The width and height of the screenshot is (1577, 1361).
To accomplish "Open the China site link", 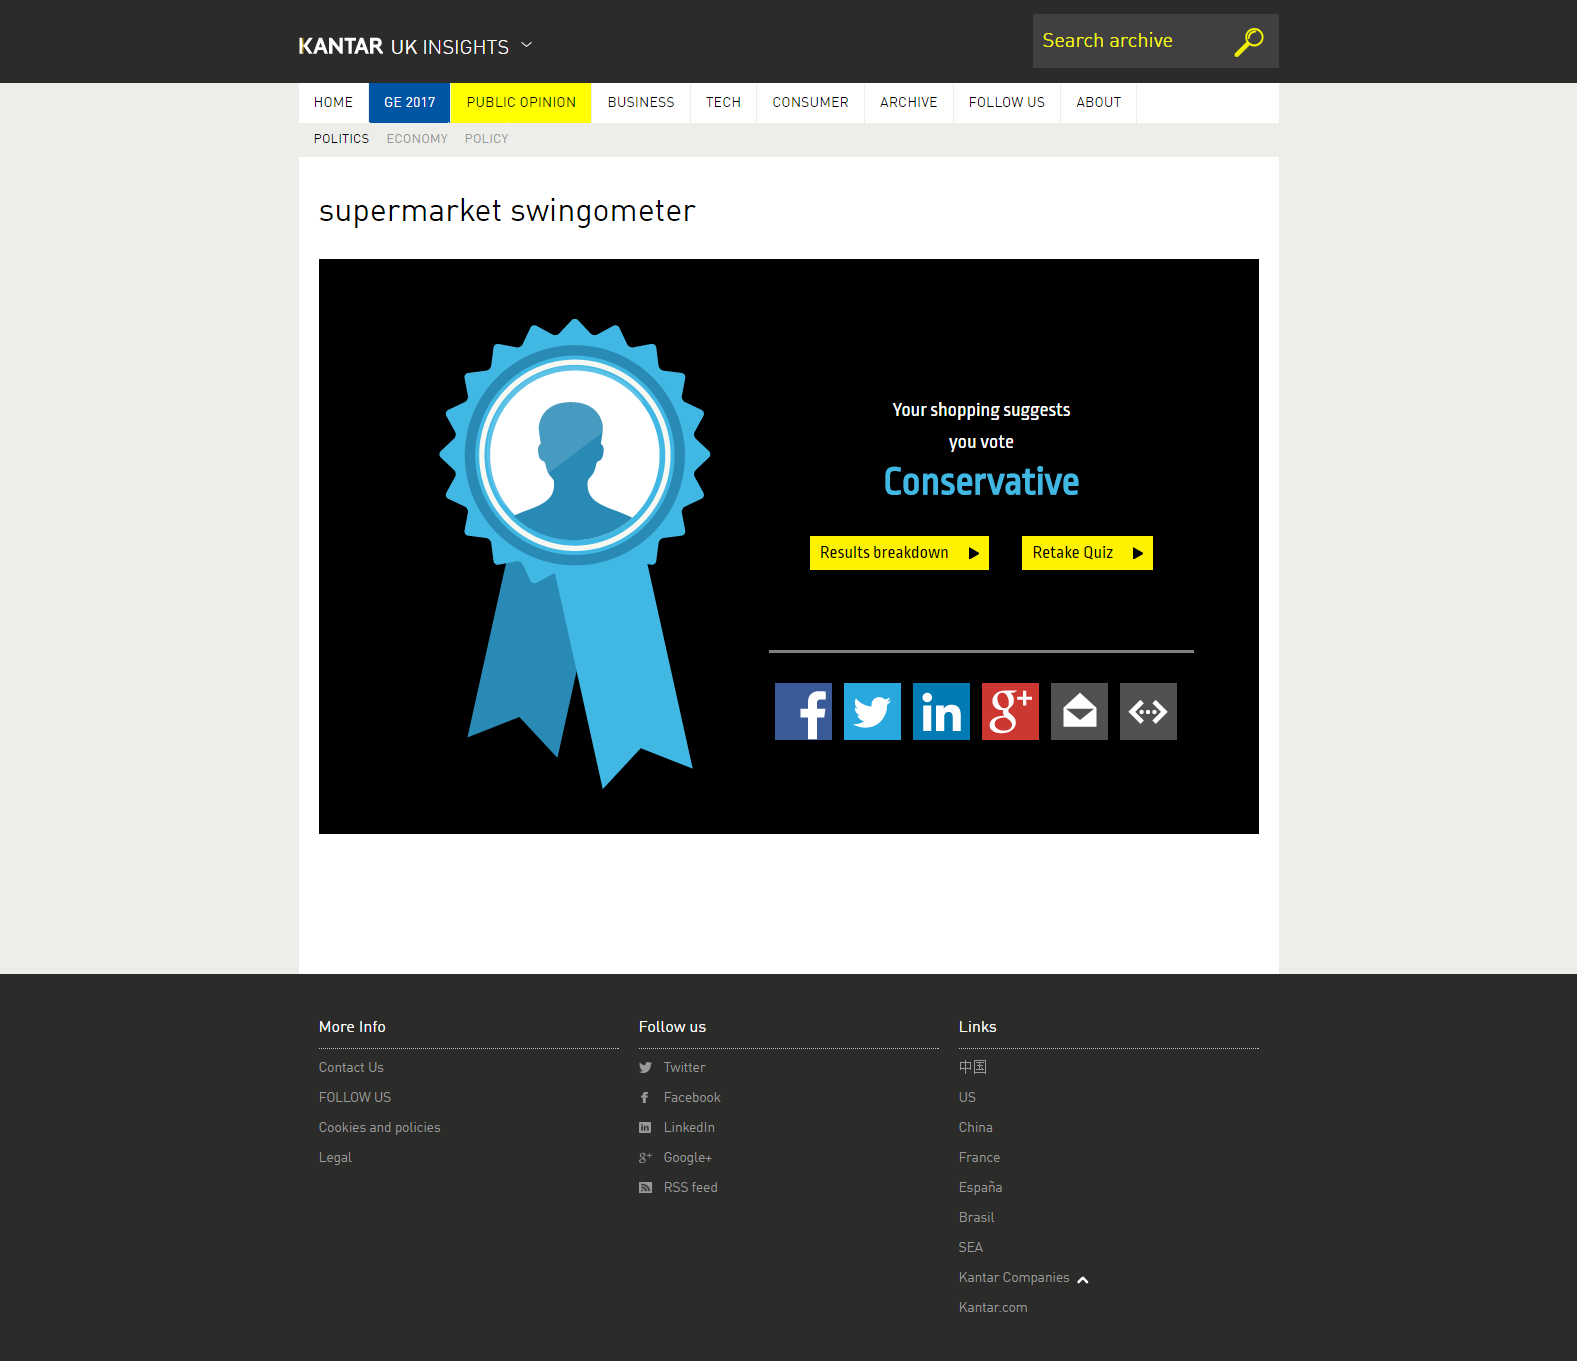I will point(976,1128).
